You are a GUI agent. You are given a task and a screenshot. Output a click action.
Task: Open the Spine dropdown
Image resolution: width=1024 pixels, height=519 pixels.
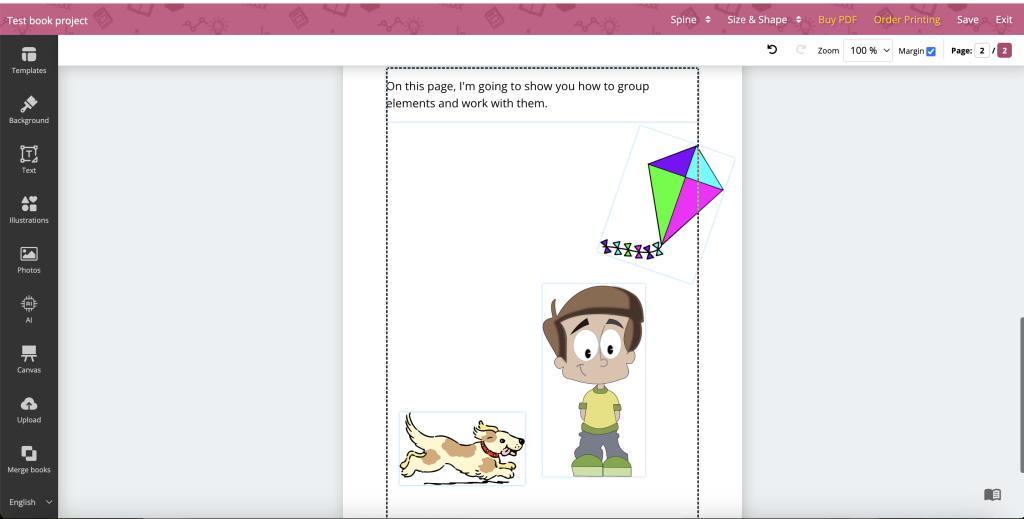[690, 20]
